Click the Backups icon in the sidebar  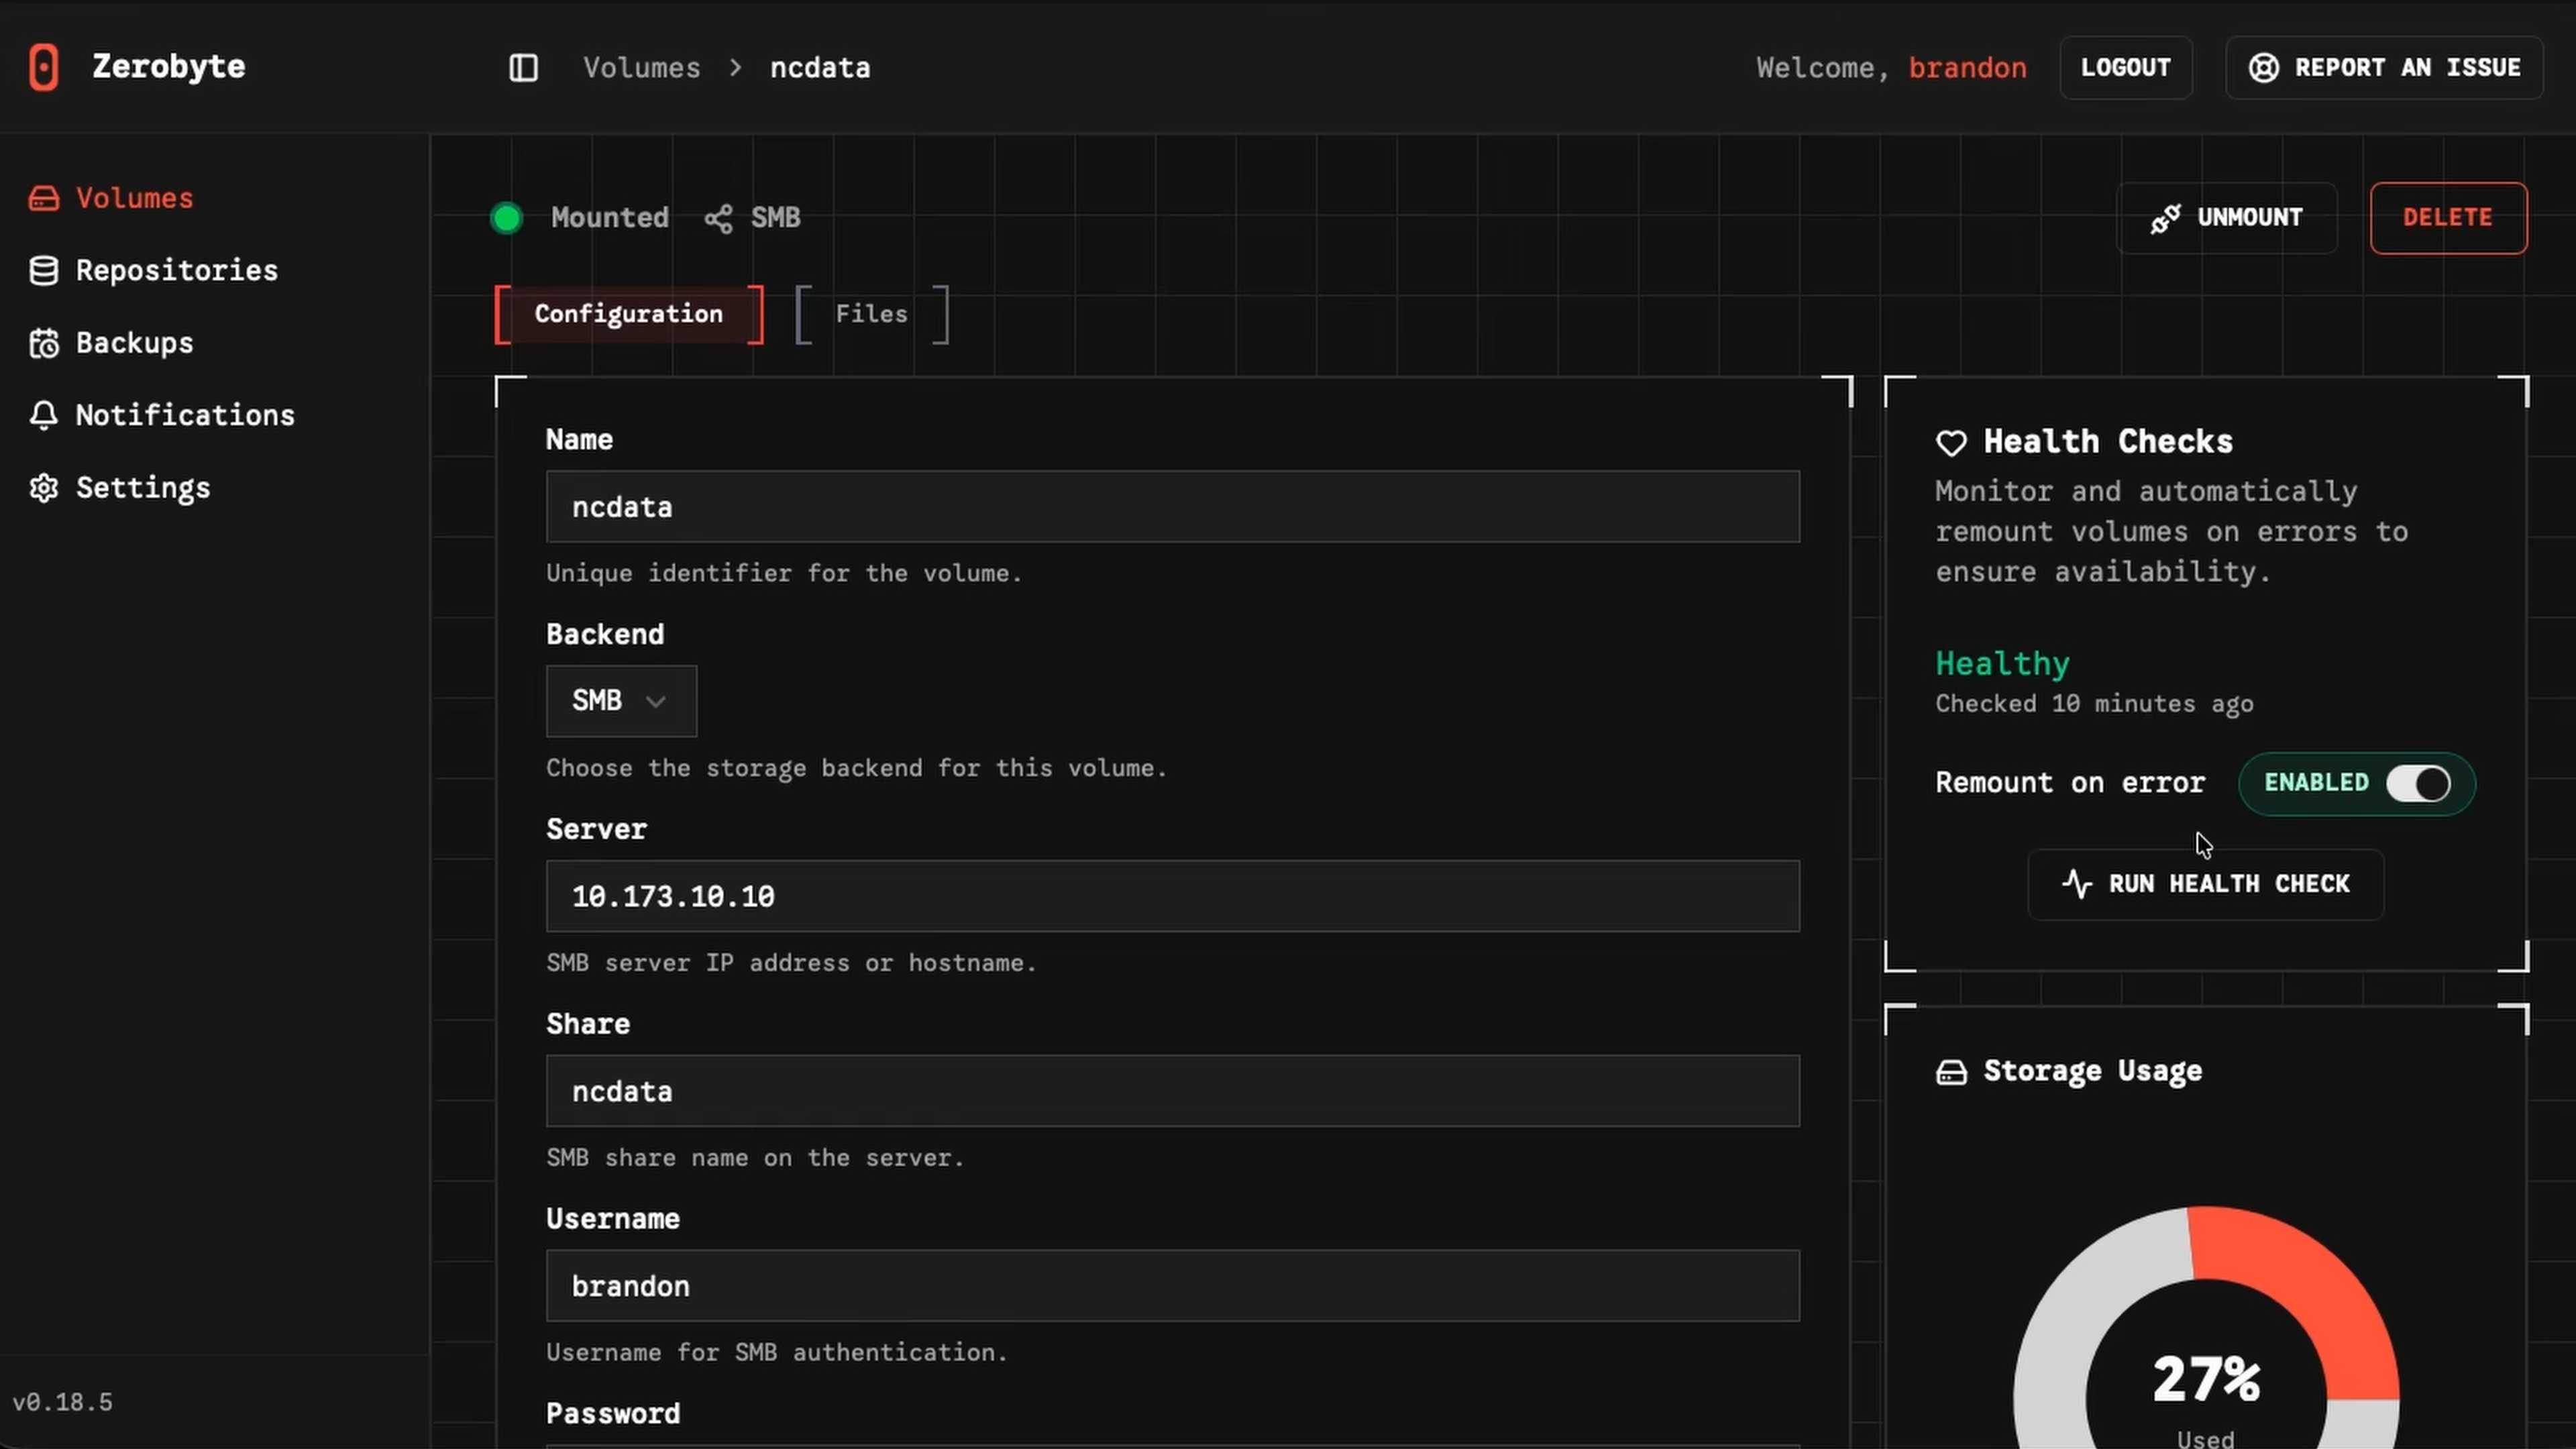(44, 343)
